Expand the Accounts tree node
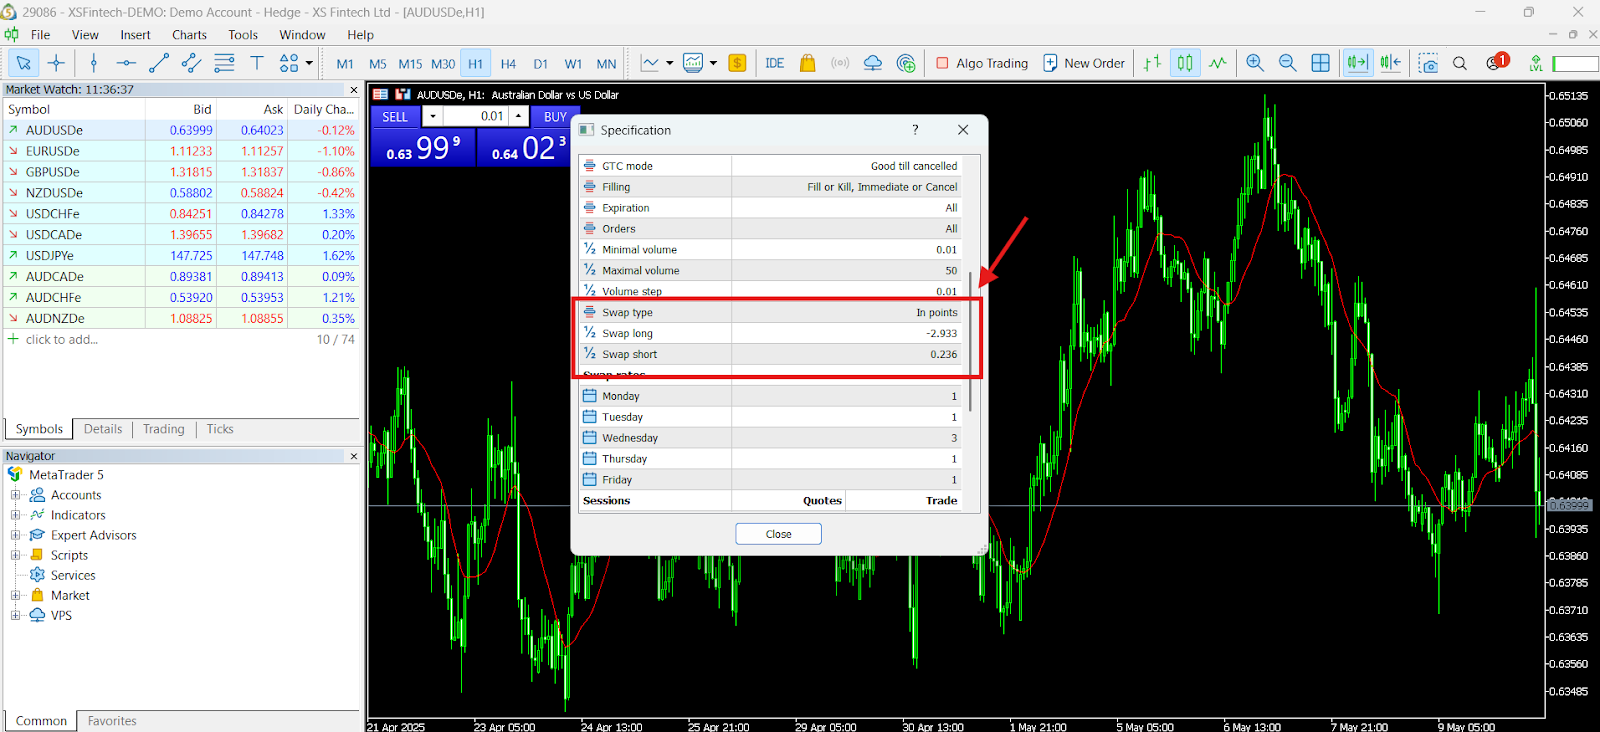 [15, 495]
